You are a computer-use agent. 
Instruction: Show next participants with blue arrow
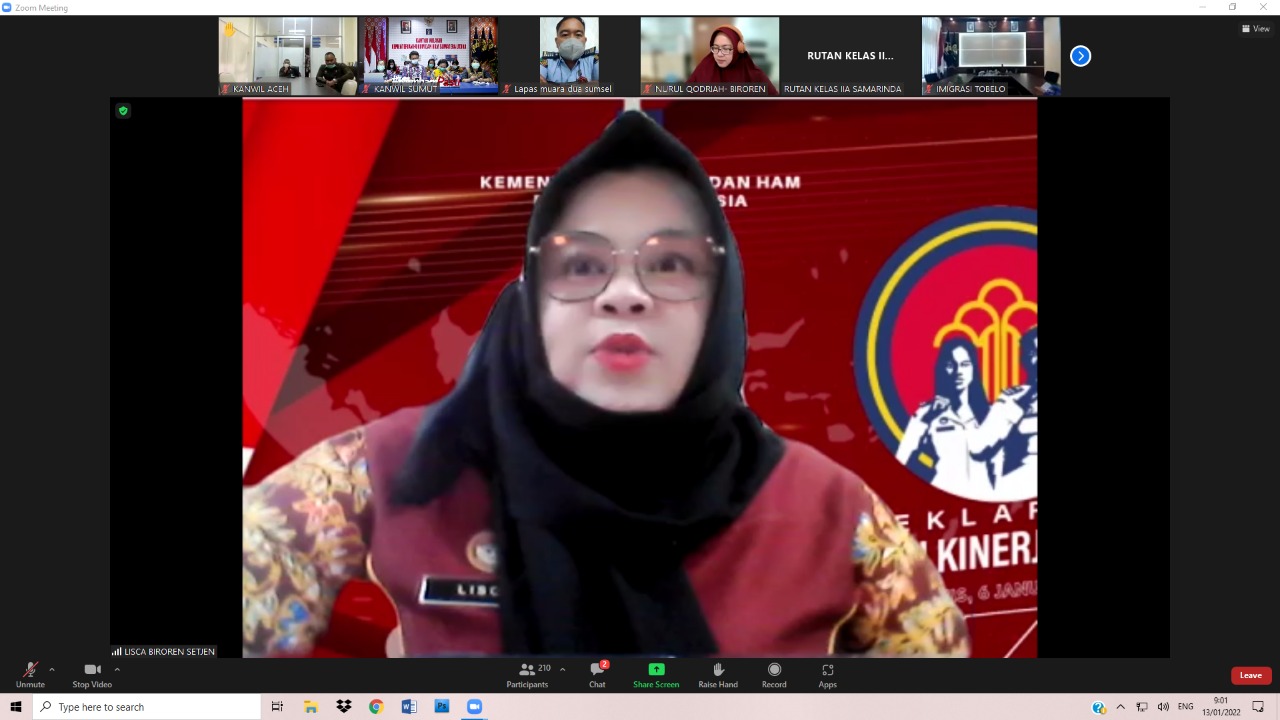coord(1080,56)
